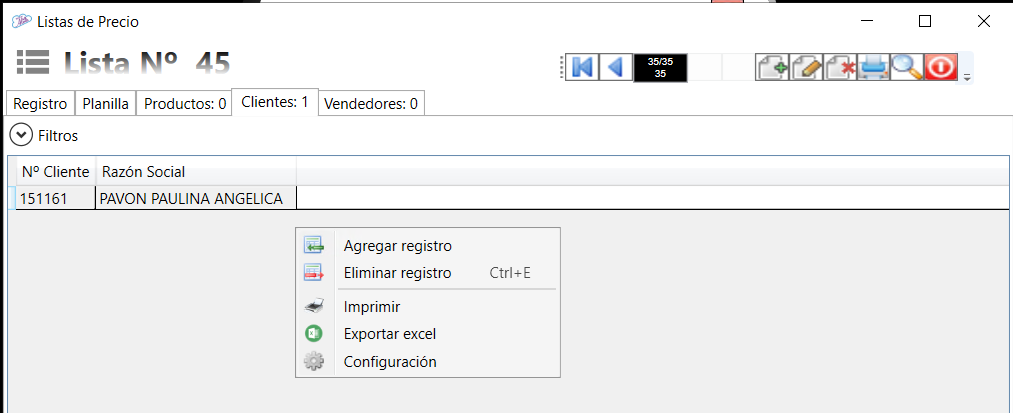Select Eliminar registro in context menu

[397, 273]
